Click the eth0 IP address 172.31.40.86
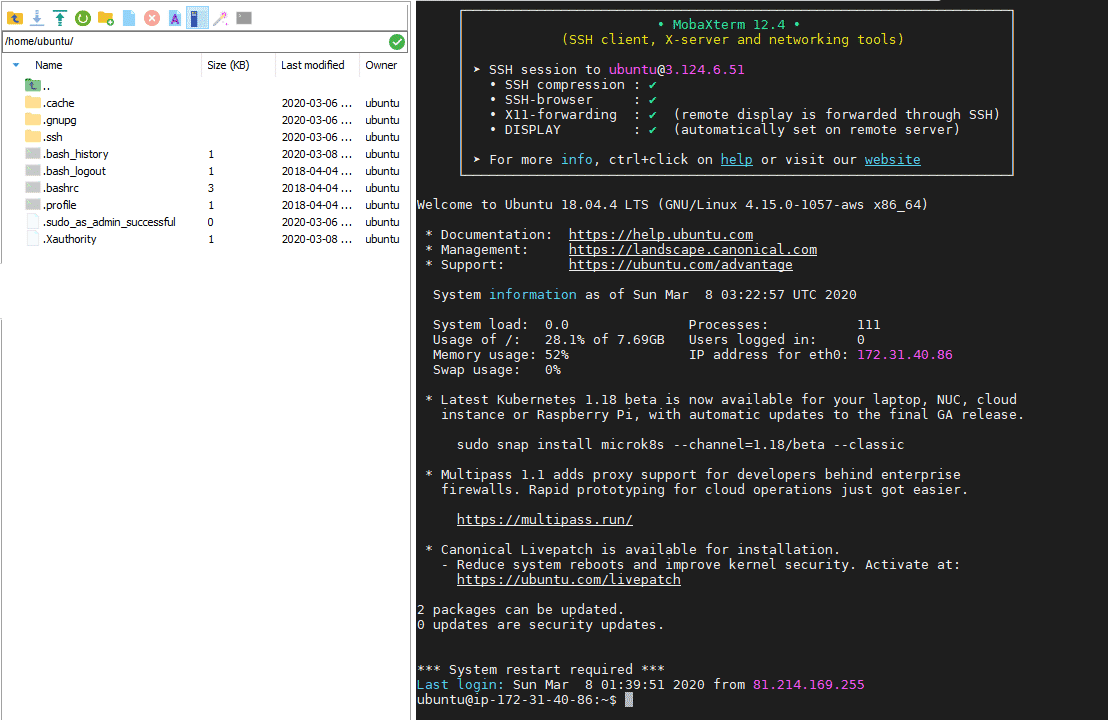 coord(904,355)
